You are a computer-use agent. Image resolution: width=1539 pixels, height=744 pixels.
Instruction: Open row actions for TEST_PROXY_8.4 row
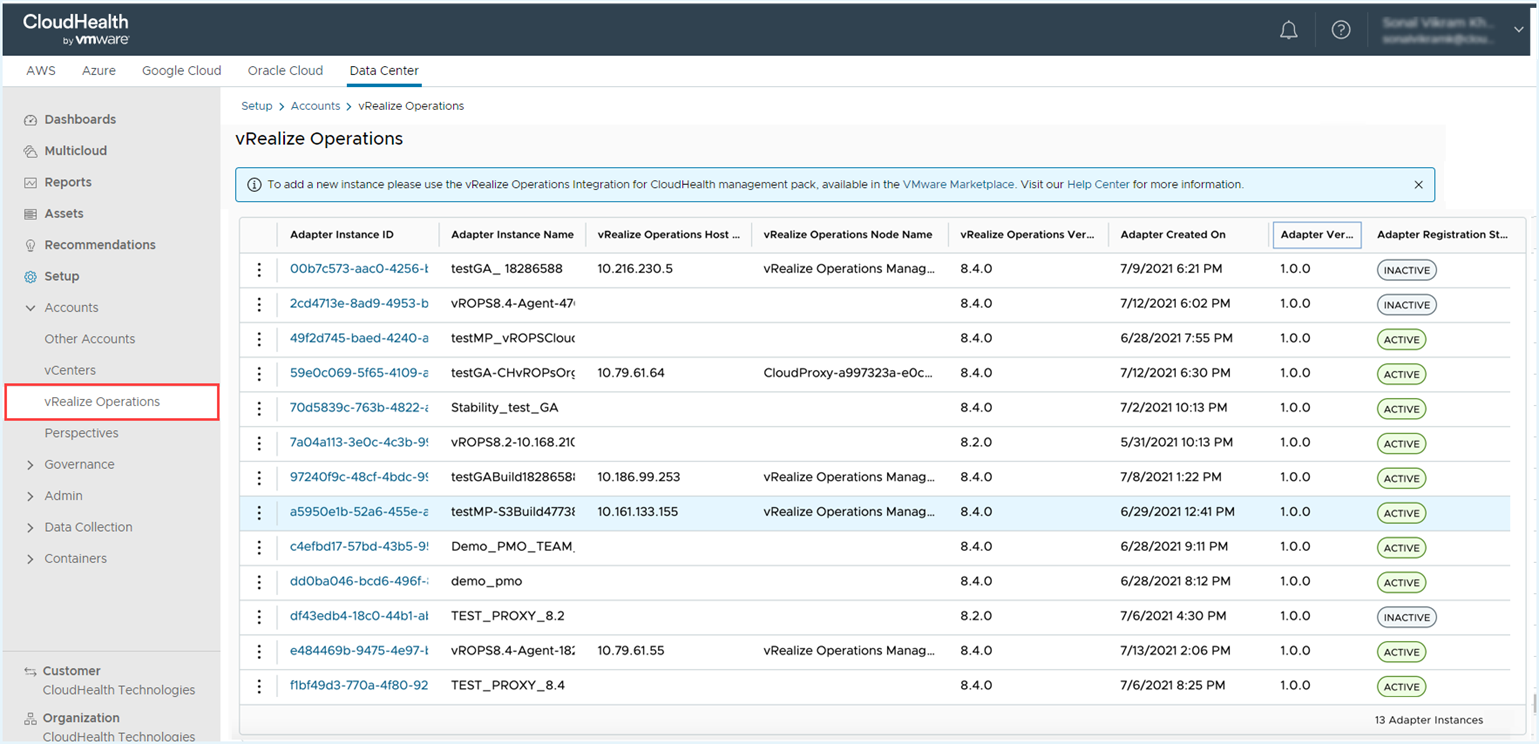click(x=259, y=686)
